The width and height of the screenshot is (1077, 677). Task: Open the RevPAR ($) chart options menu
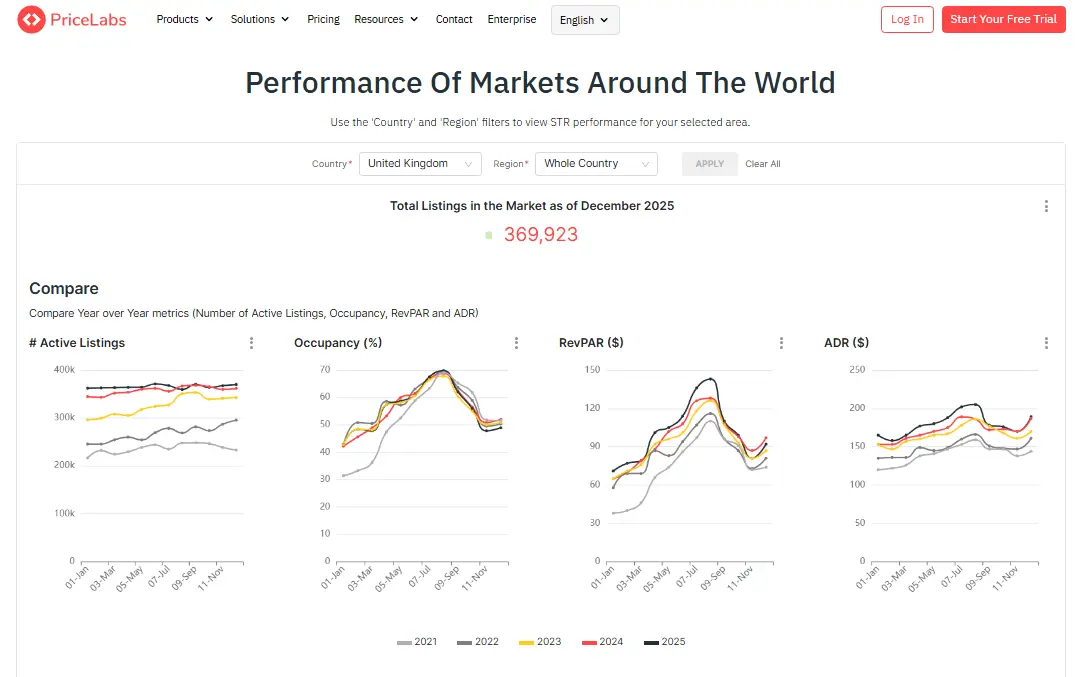(x=781, y=342)
